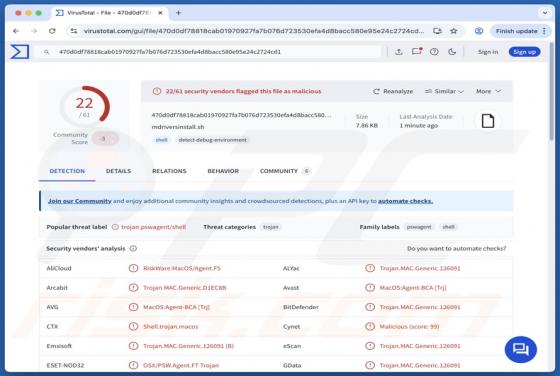
Task: Click the warning icon in ESET-NOD32 row
Action: pos(133,365)
